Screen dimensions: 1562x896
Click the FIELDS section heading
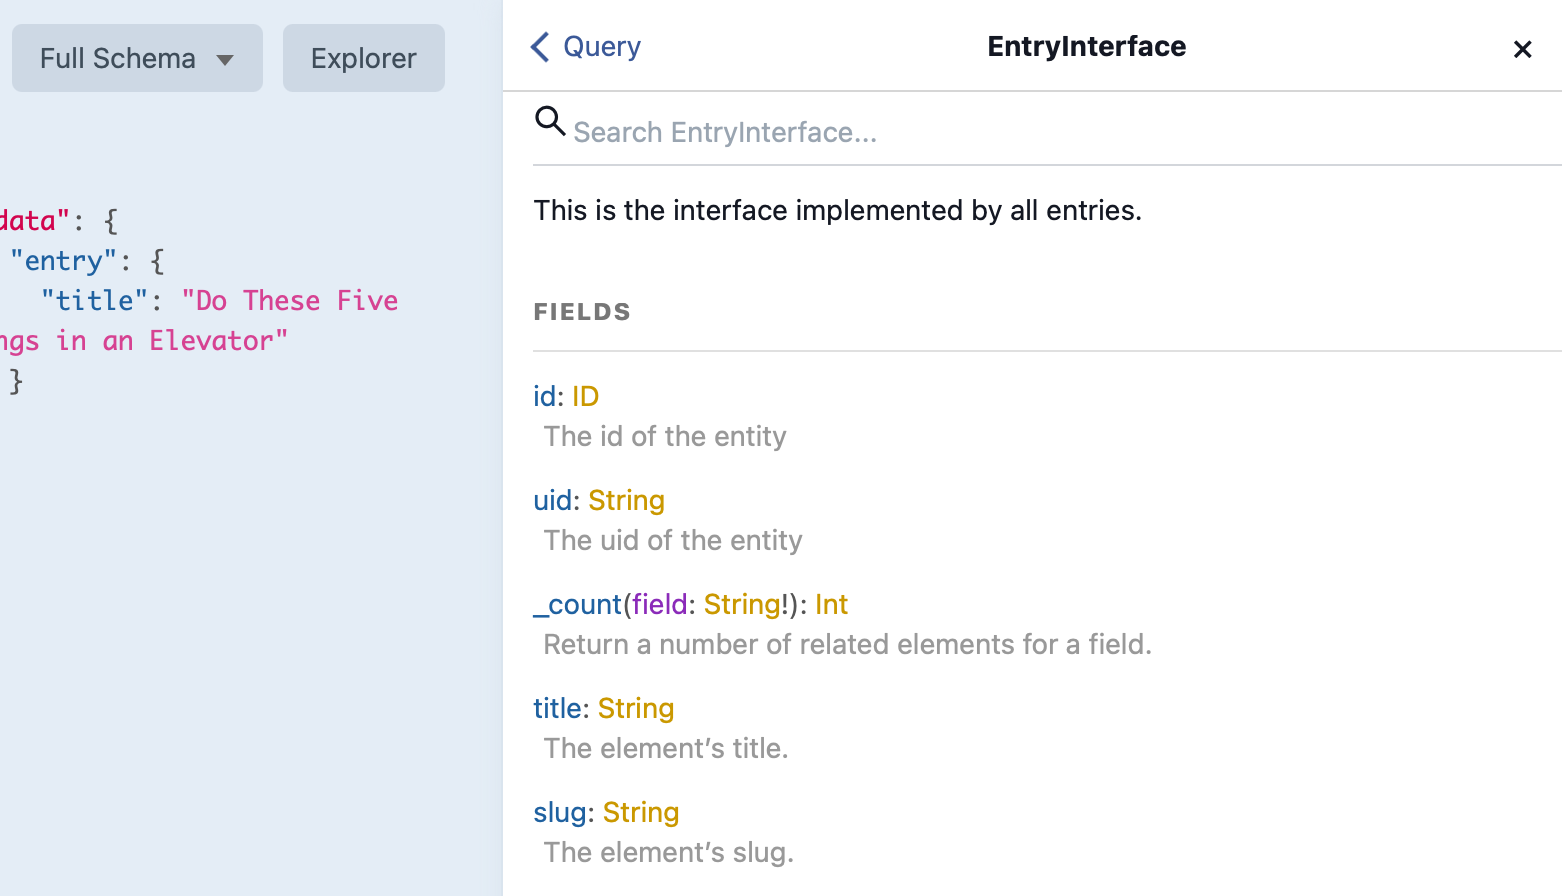pos(582,311)
